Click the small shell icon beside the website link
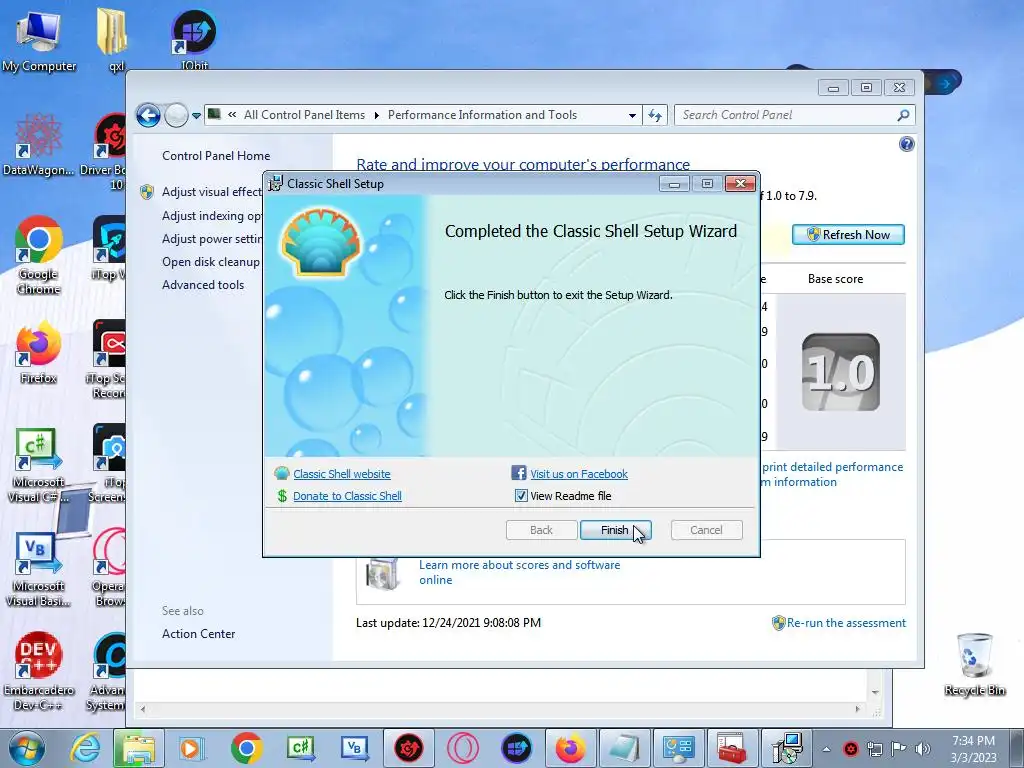Viewport: 1024px width, 768px height. [282, 473]
